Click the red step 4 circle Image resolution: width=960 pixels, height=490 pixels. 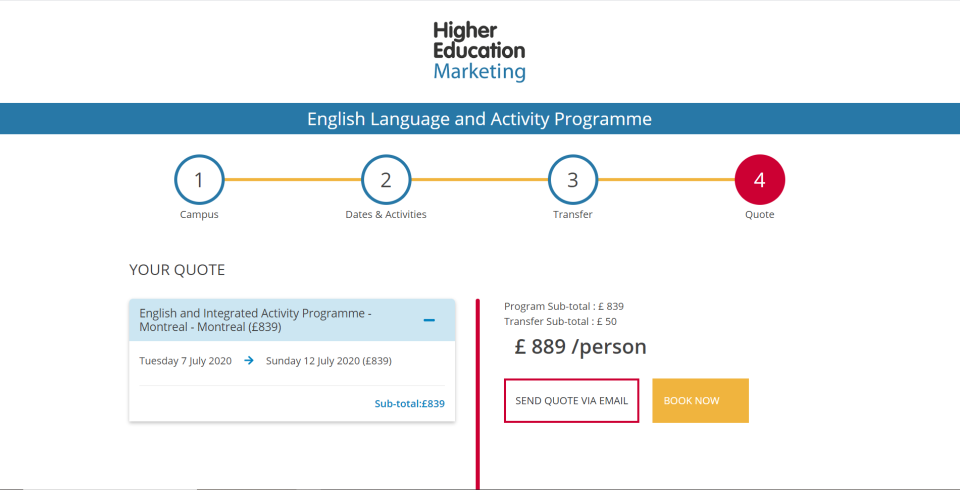pyautogui.click(x=760, y=180)
